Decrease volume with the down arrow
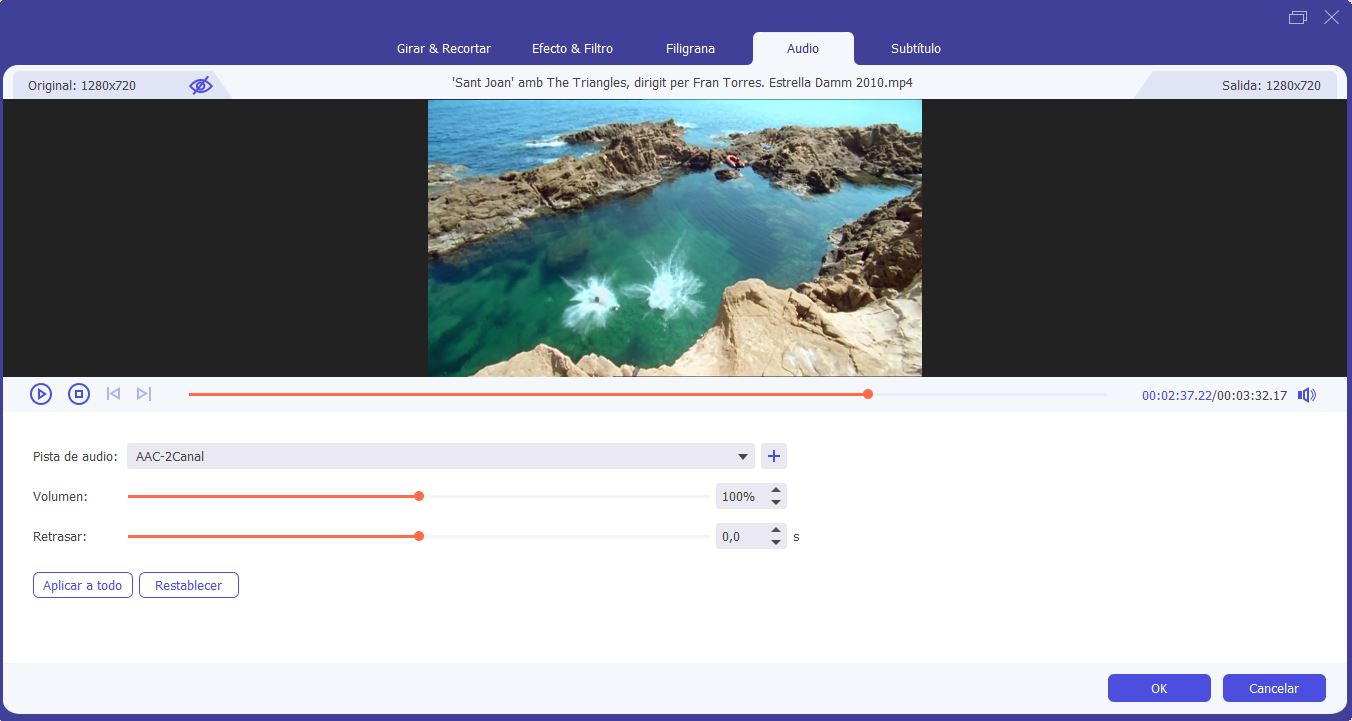Viewport: 1352px width, 721px height. pos(776,502)
